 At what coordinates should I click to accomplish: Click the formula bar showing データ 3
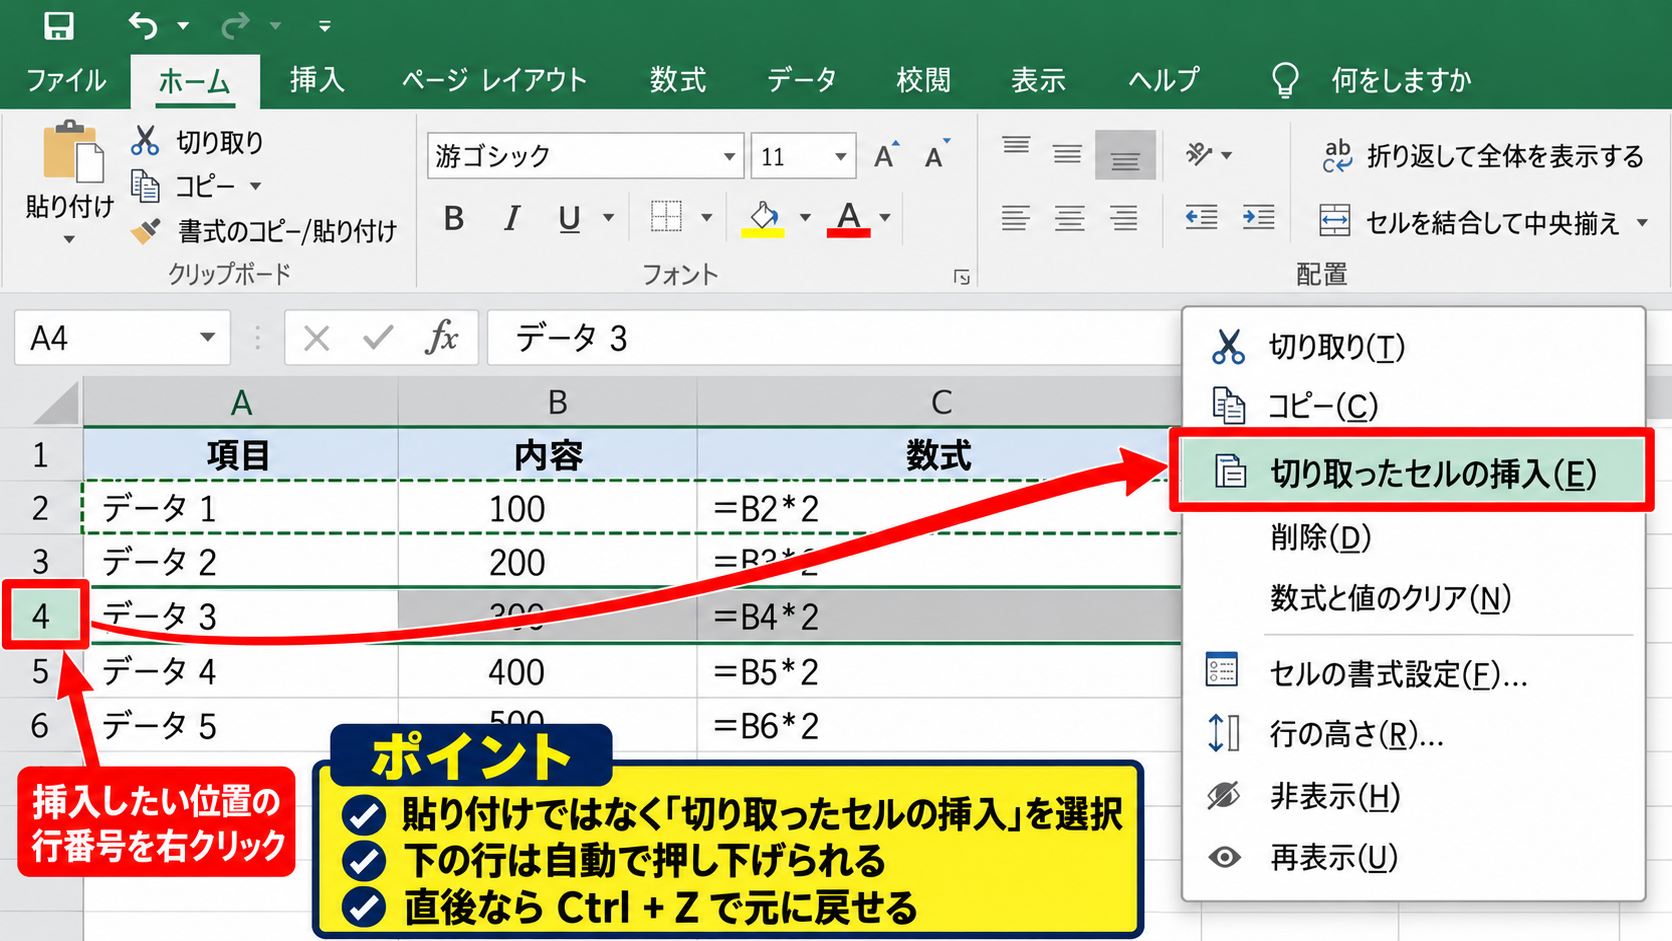[835, 338]
